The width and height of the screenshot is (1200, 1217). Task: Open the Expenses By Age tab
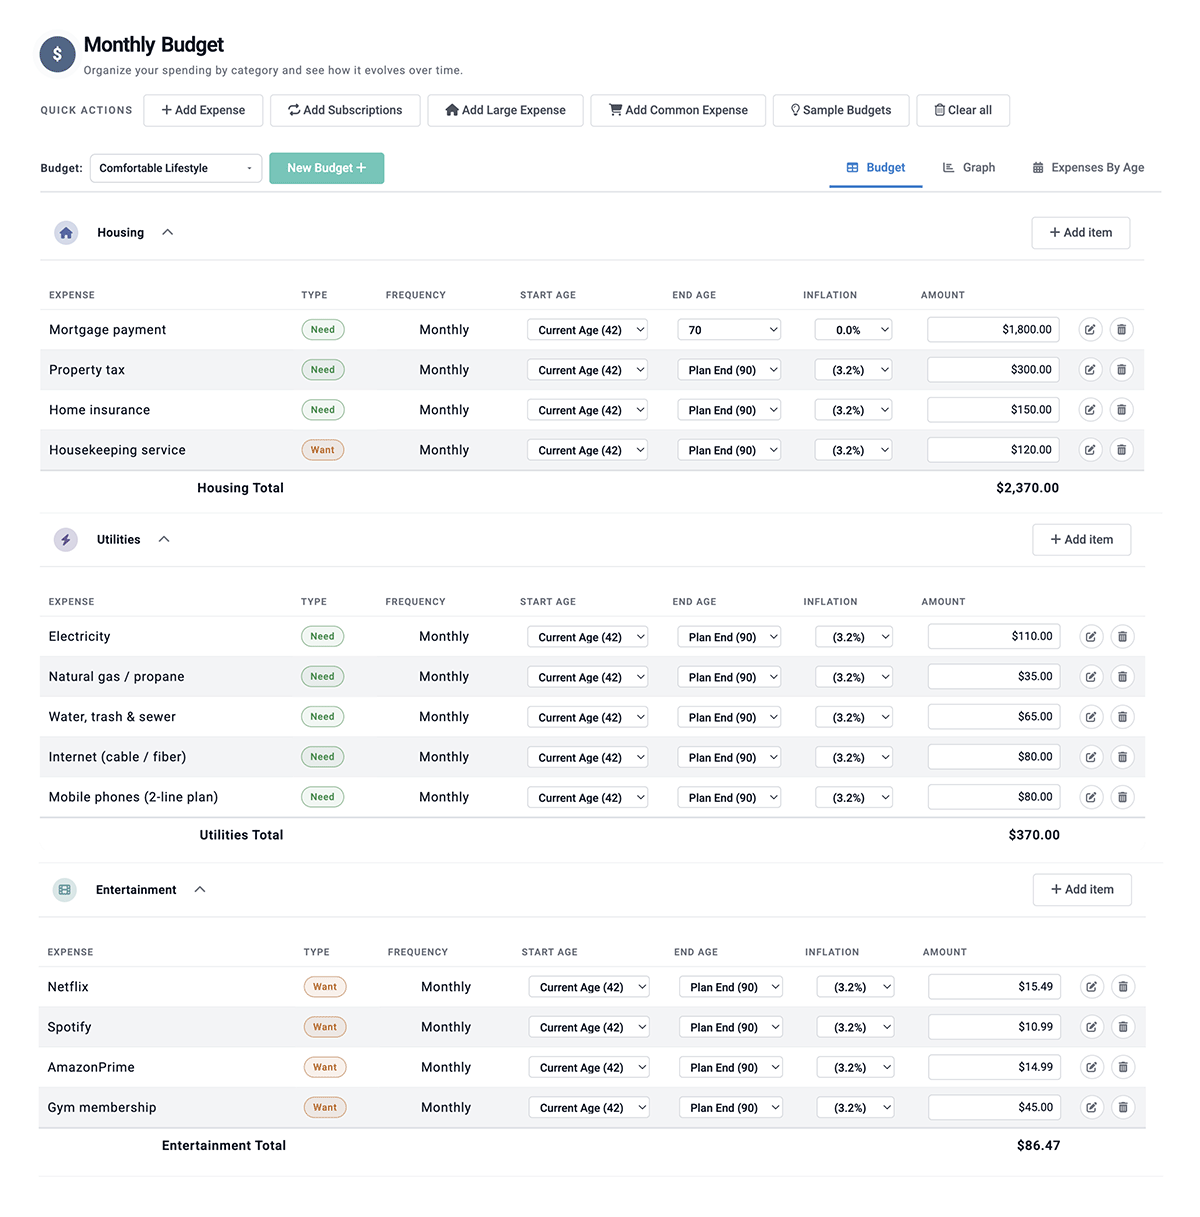click(1087, 167)
